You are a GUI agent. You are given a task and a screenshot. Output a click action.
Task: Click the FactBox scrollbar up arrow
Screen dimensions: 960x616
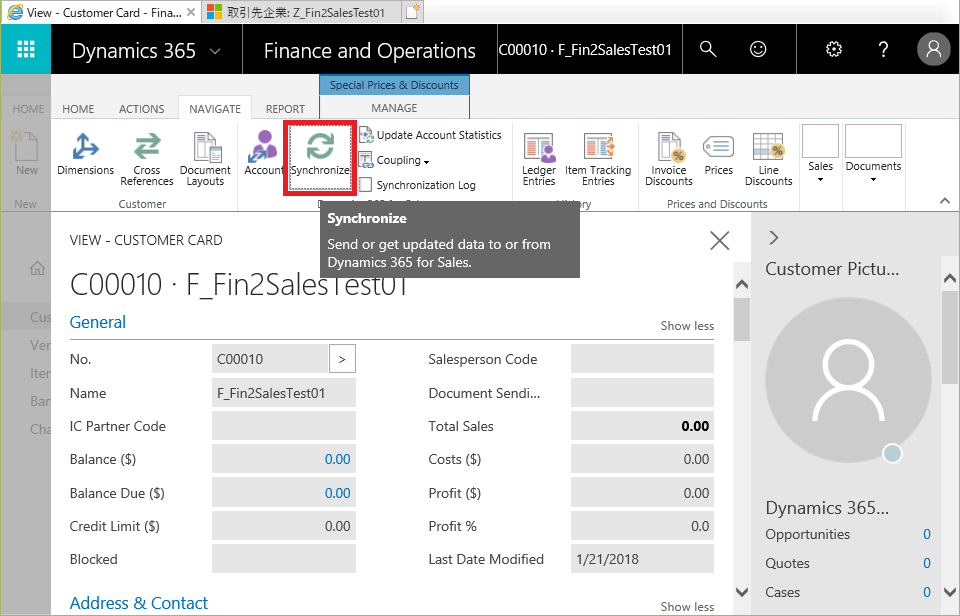click(950, 279)
